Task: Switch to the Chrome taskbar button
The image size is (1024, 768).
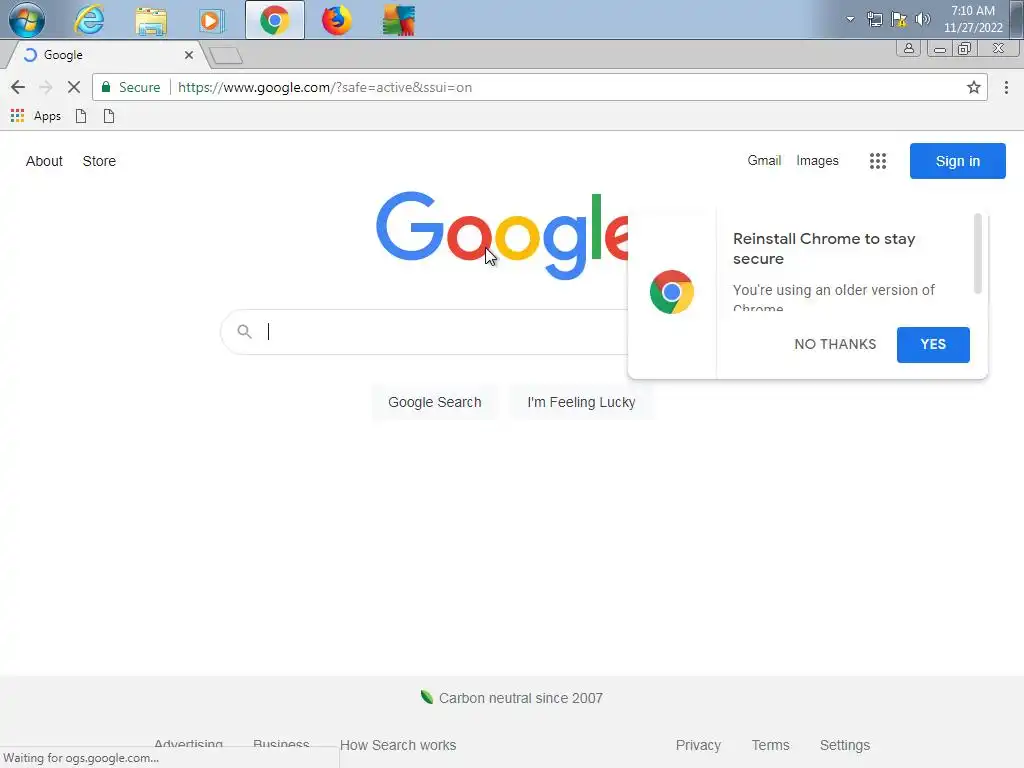Action: point(275,20)
